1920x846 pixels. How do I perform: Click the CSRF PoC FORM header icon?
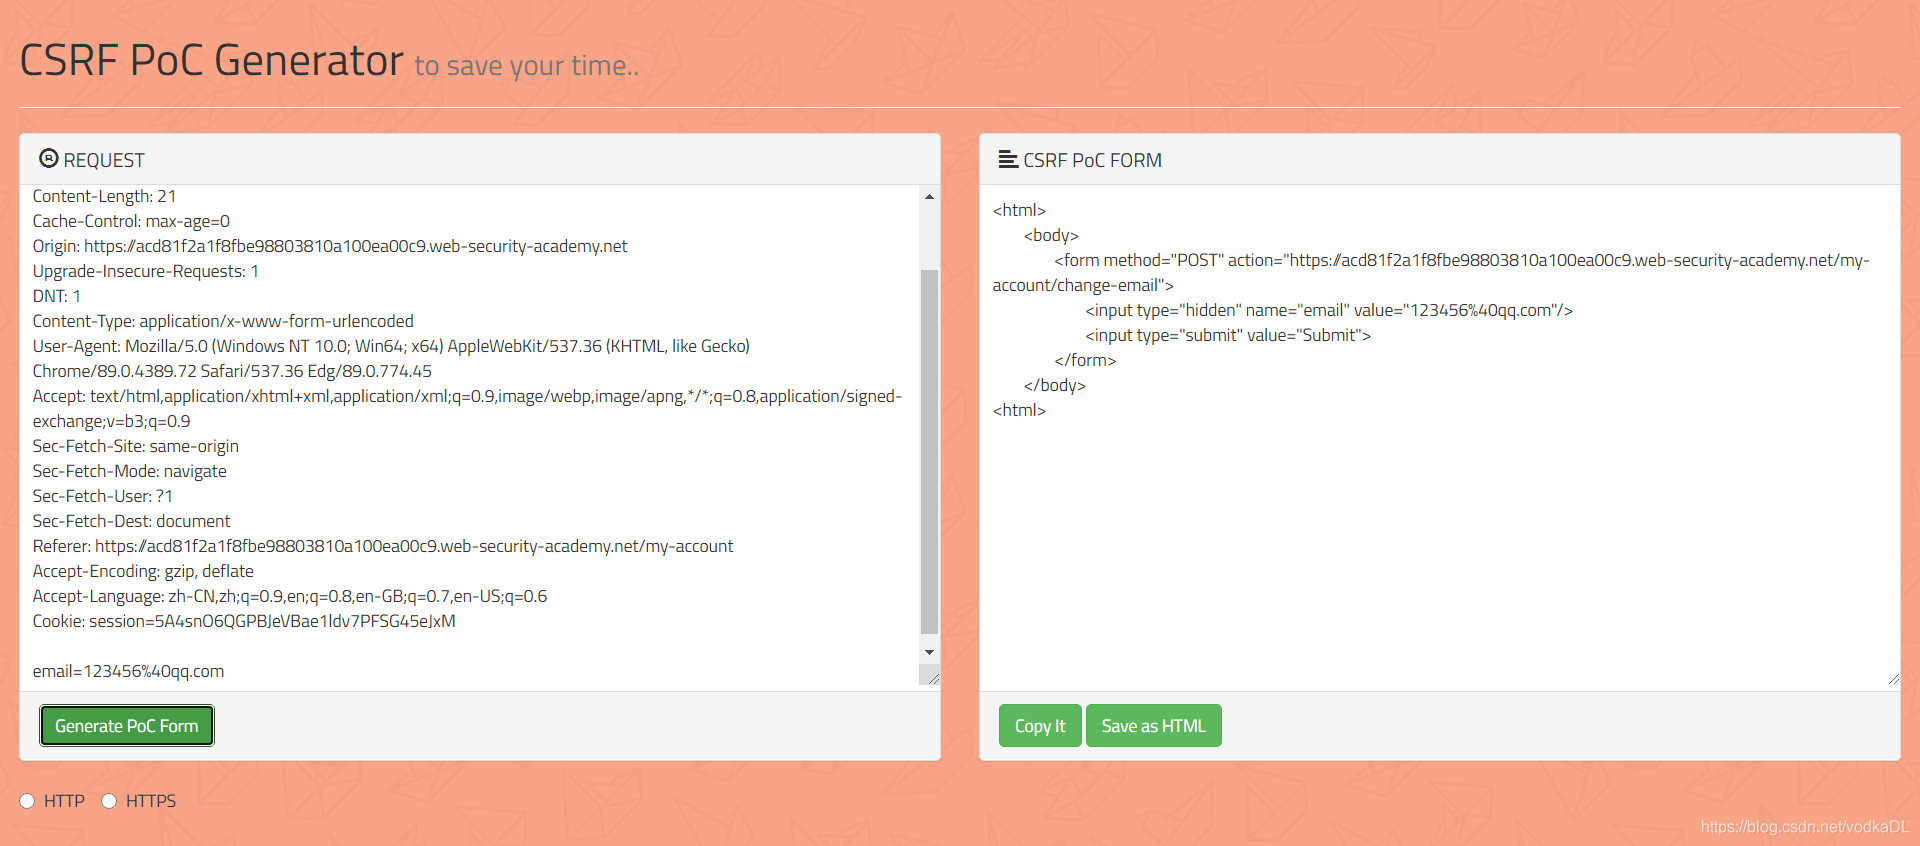tap(1008, 159)
